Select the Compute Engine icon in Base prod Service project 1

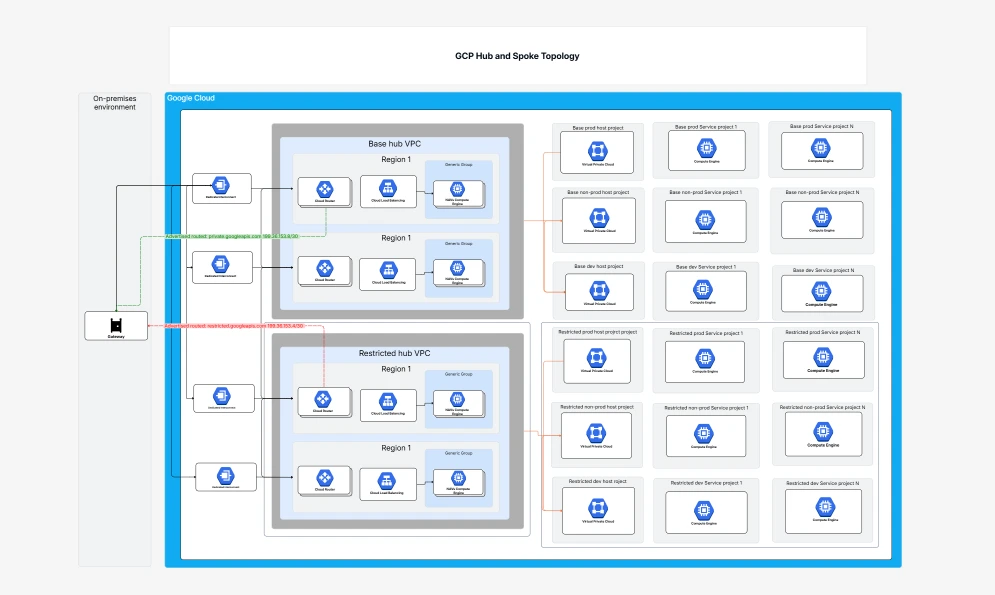(x=706, y=148)
